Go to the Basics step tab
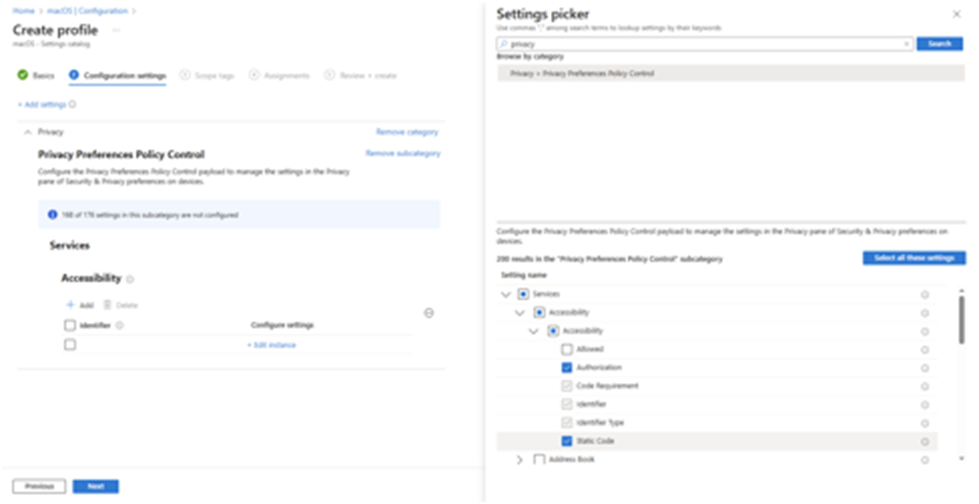Viewport: 979px width, 504px height. 37,75
